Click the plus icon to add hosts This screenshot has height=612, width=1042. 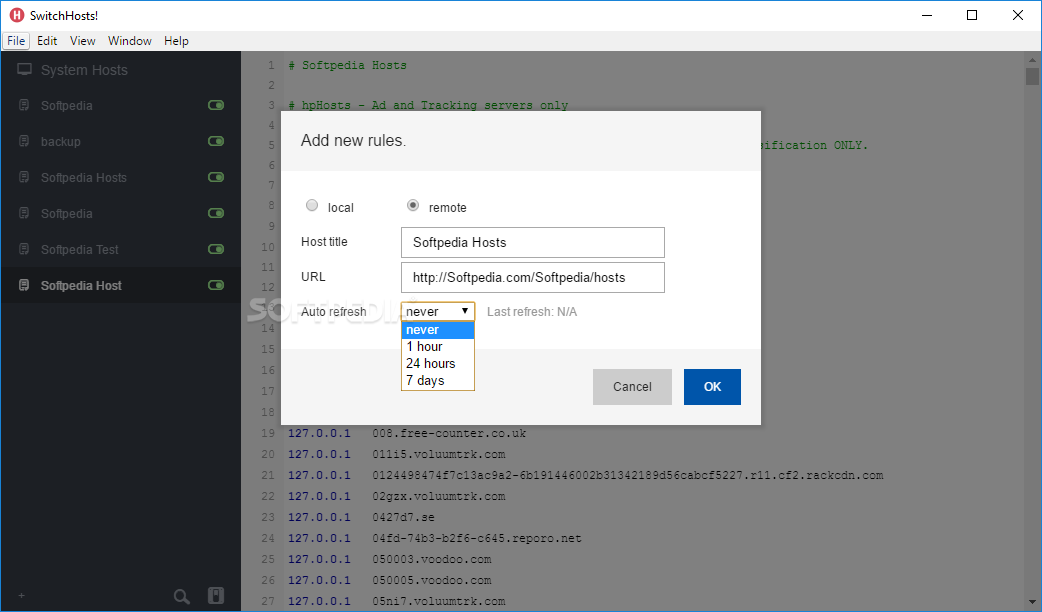(21, 596)
